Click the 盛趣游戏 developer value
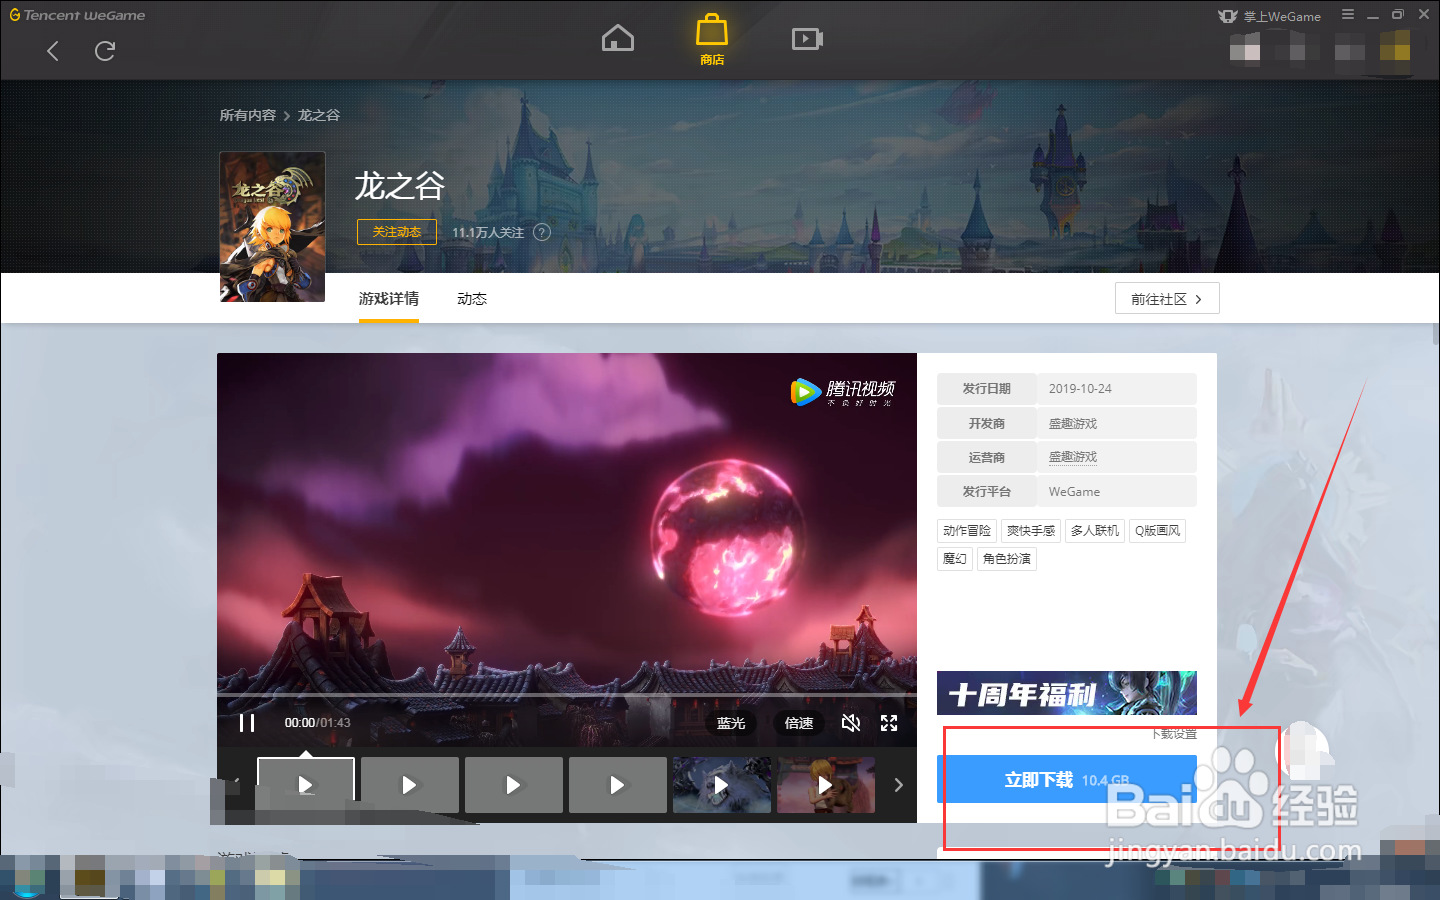This screenshot has width=1440, height=900. click(x=1073, y=423)
